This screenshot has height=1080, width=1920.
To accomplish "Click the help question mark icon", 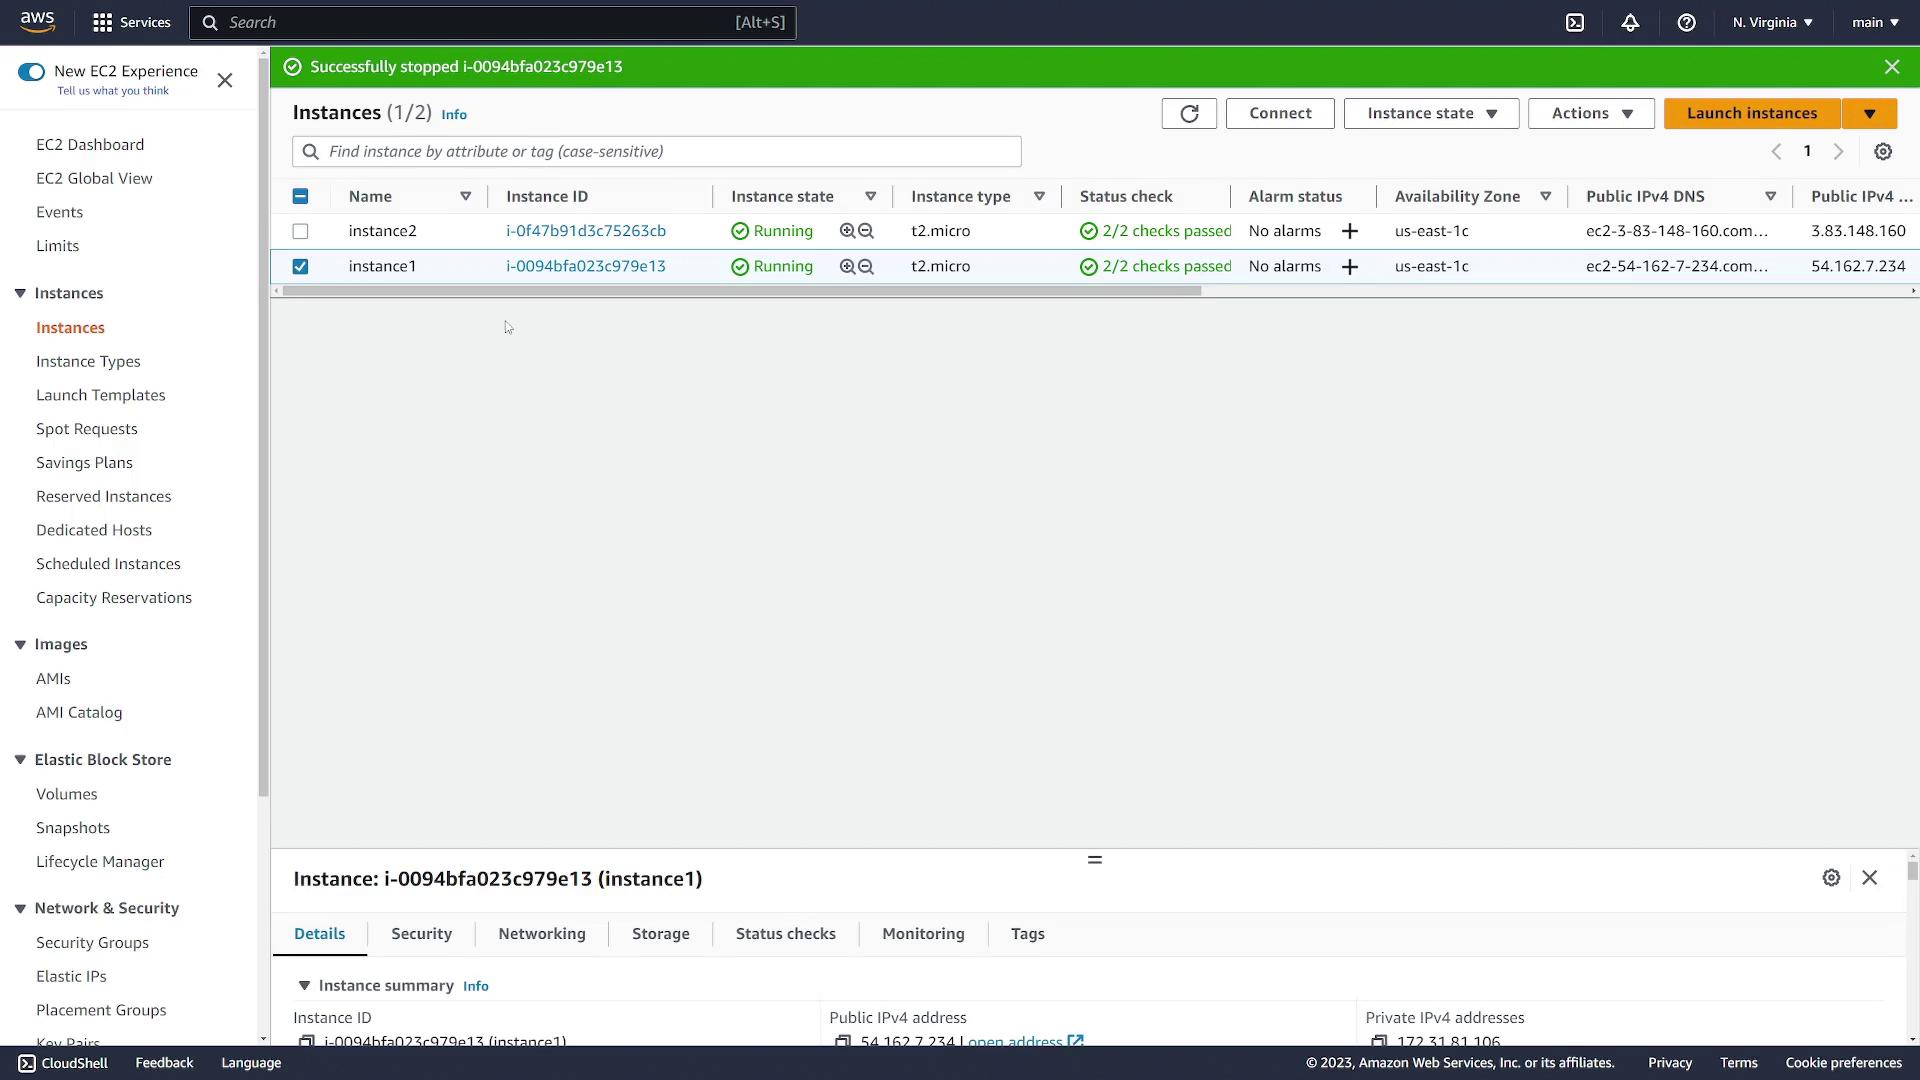I will point(1686,22).
